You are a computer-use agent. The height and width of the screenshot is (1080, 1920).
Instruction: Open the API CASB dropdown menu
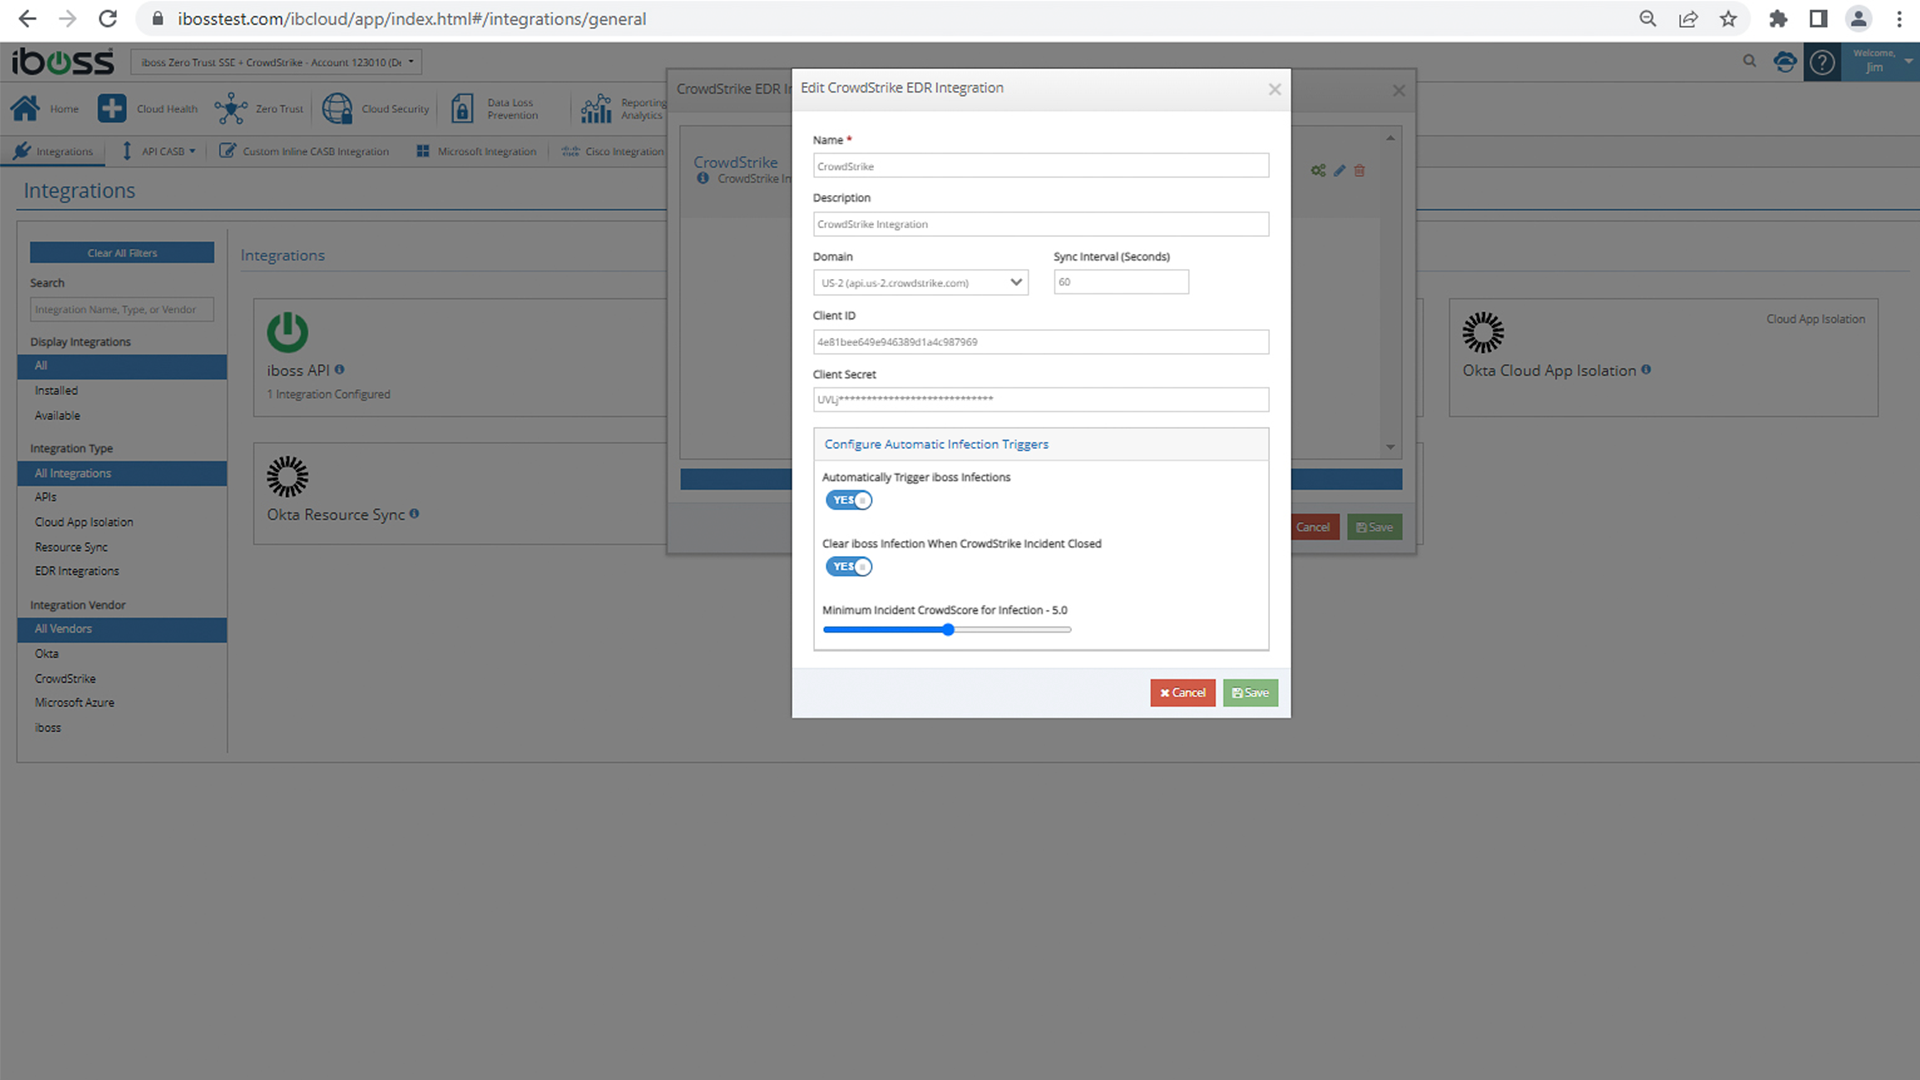[x=160, y=151]
